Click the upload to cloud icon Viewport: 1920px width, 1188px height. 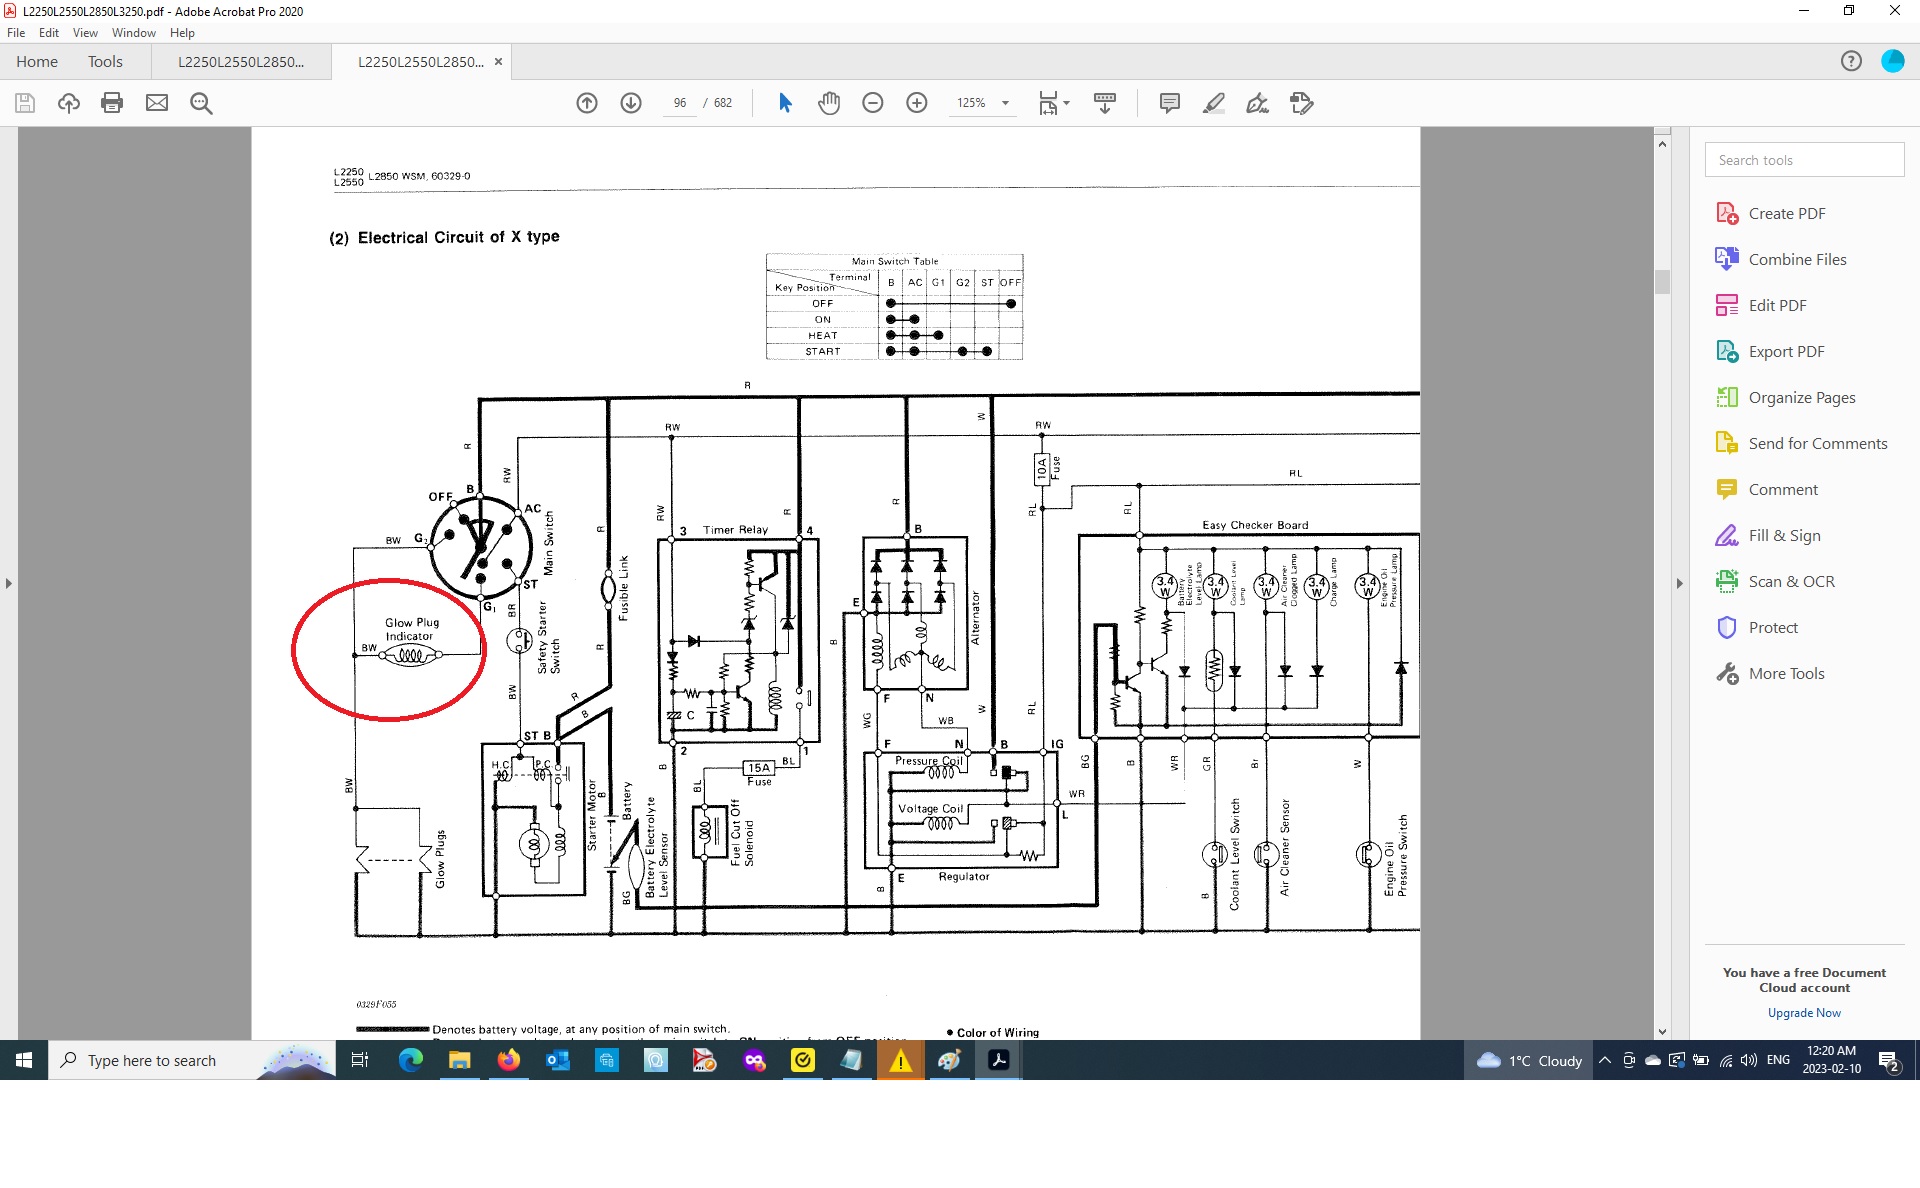coord(68,103)
